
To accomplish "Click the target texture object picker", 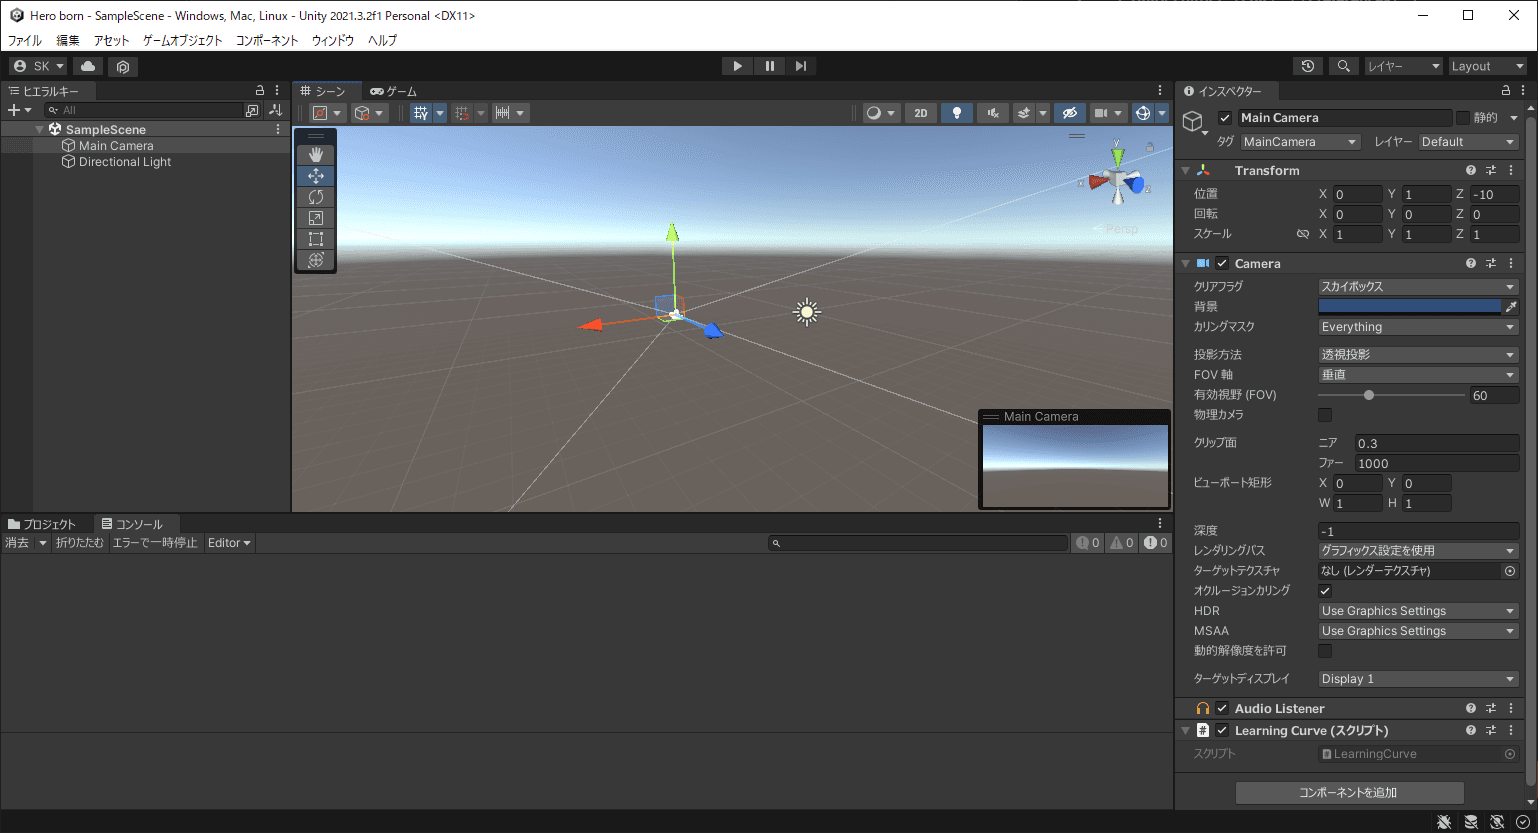I will pos(1510,571).
